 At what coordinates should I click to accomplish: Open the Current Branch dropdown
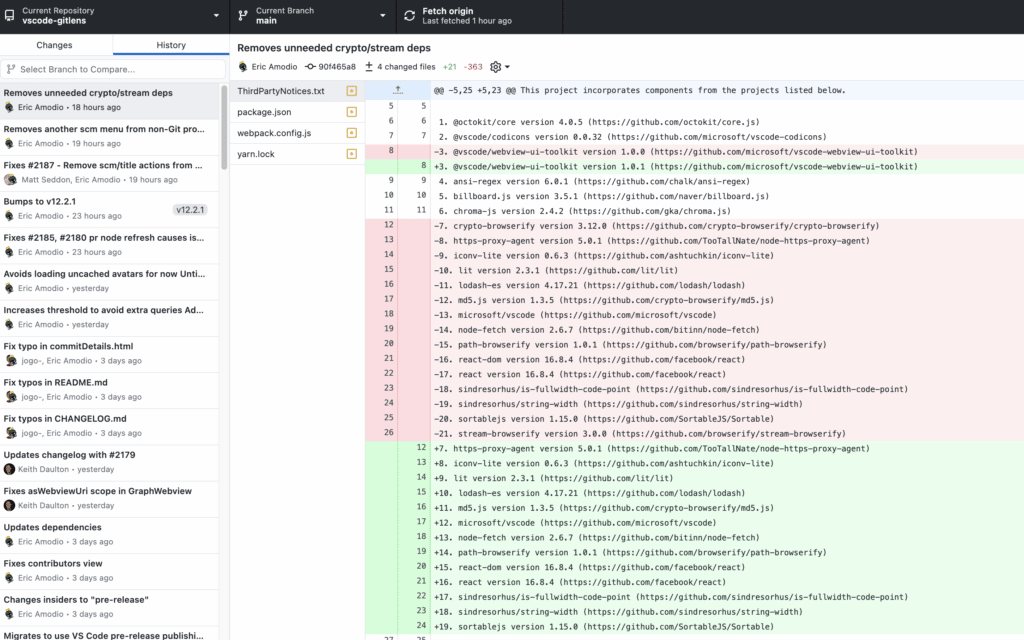pyautogui.click(x=313, y=16)
